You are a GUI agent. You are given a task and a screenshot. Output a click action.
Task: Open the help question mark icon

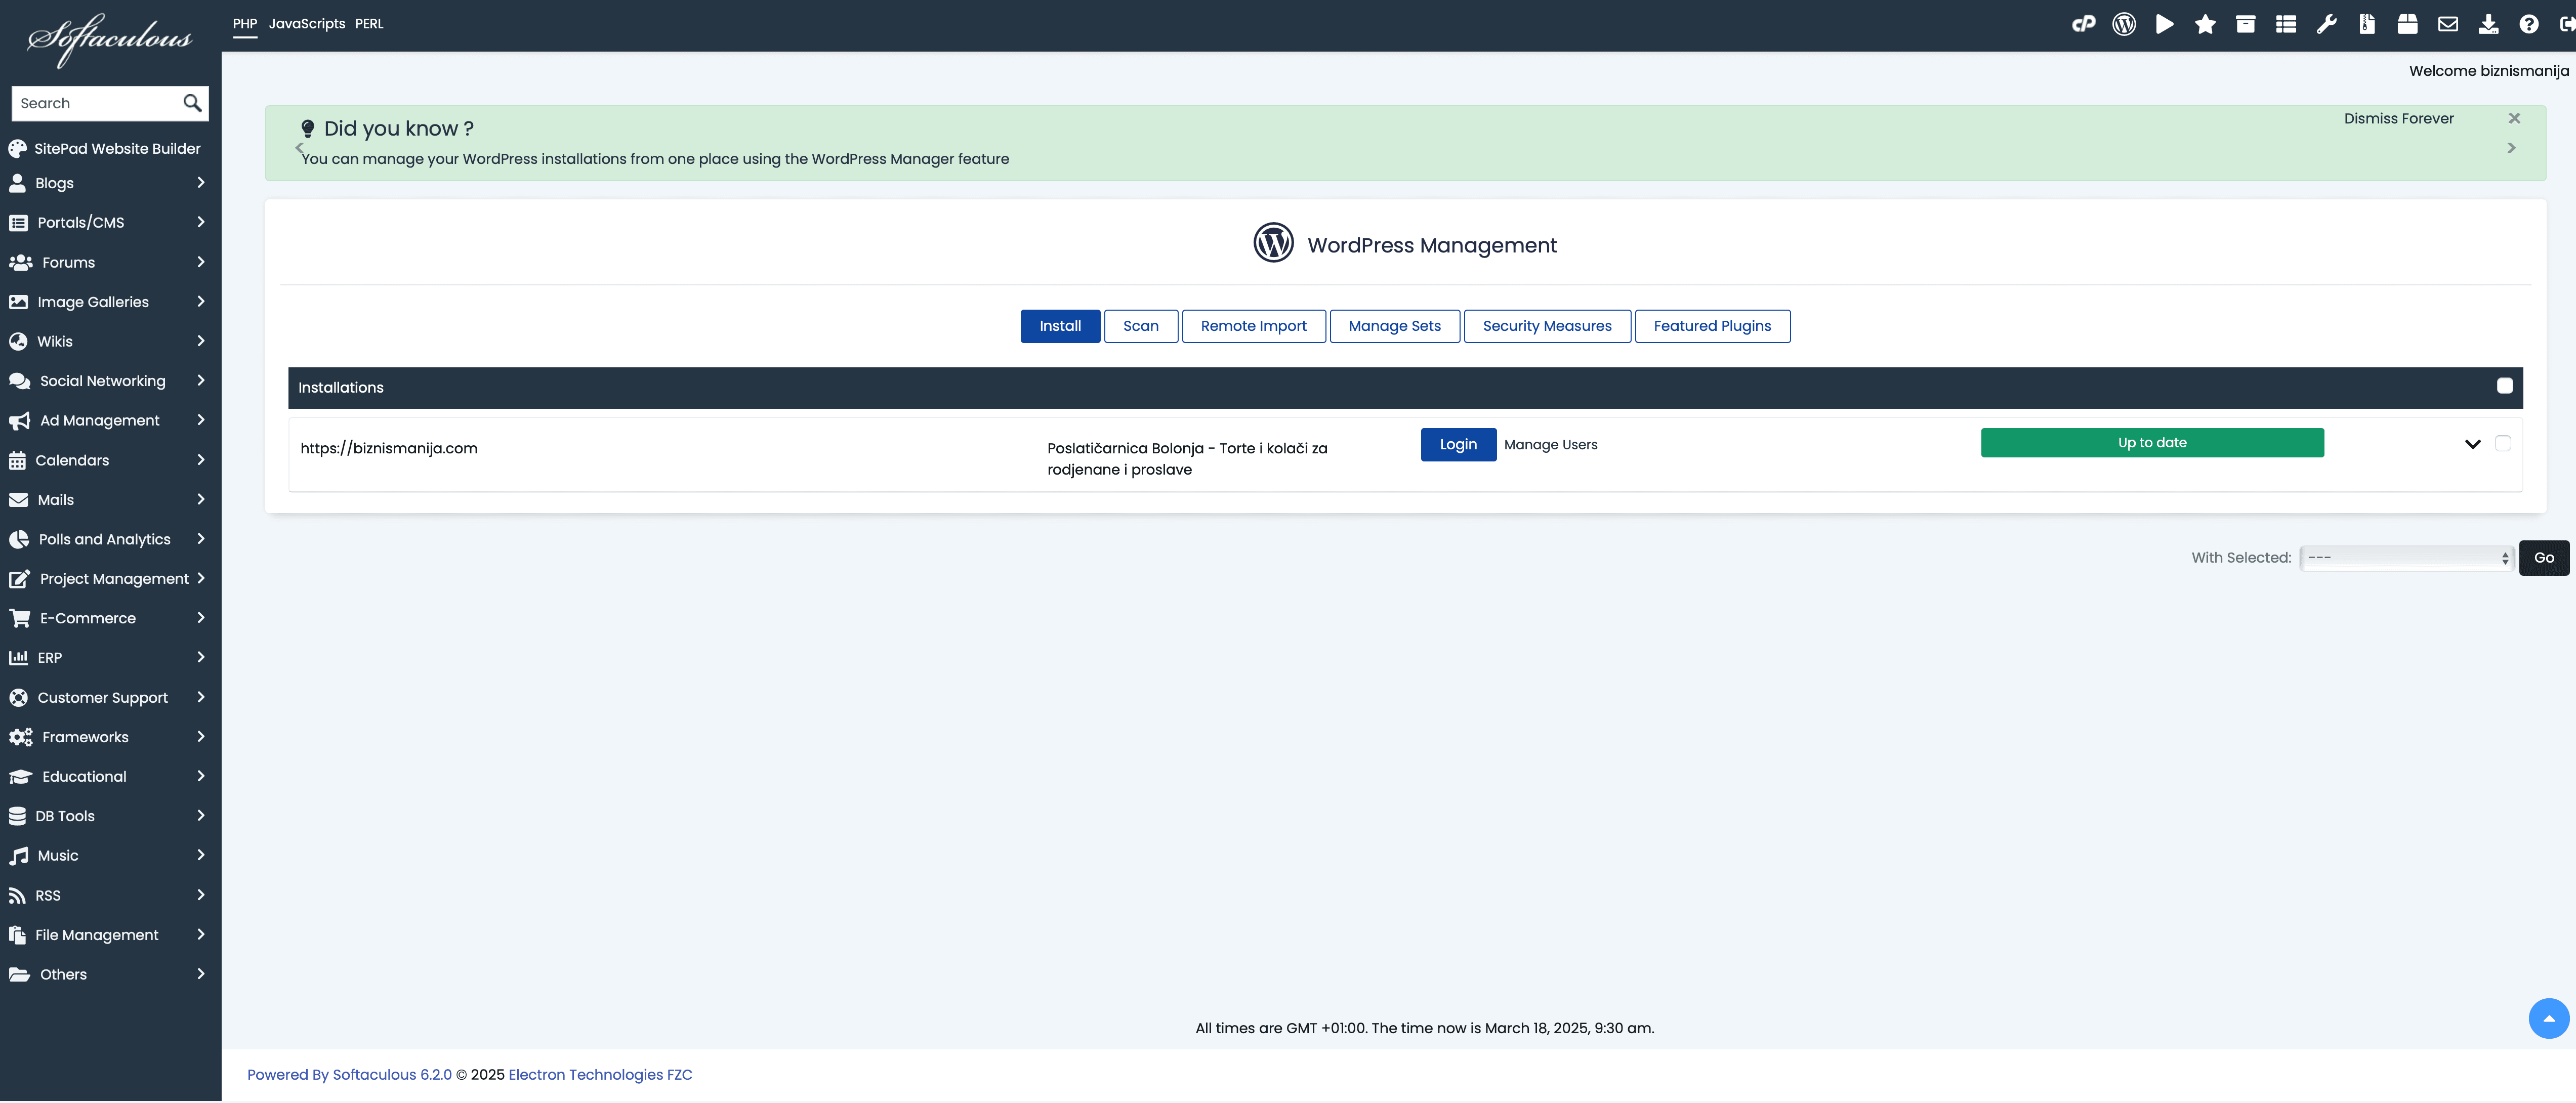(x=2528, y=24)
